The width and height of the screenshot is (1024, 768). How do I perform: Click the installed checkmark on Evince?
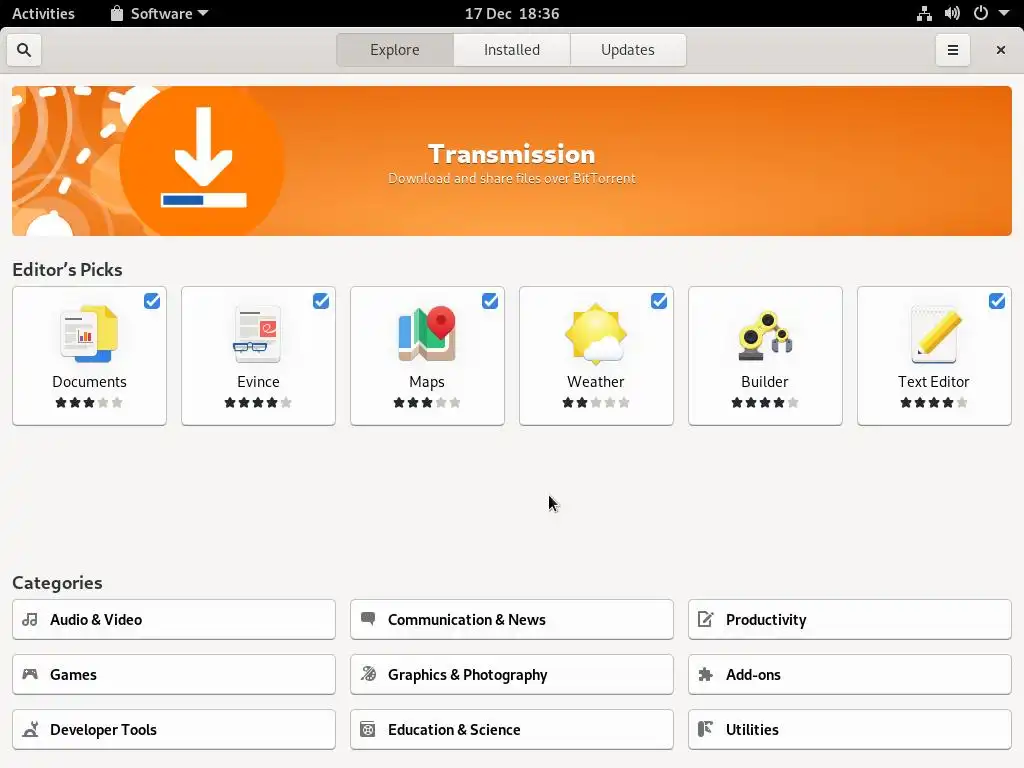click(321, 300)
